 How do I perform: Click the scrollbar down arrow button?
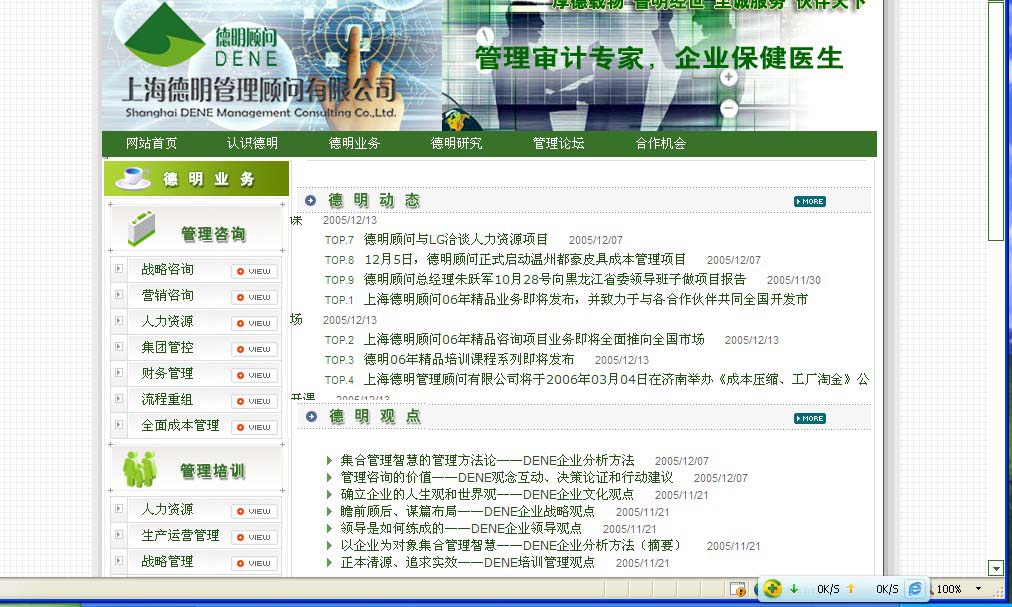(x=996, y=568)
